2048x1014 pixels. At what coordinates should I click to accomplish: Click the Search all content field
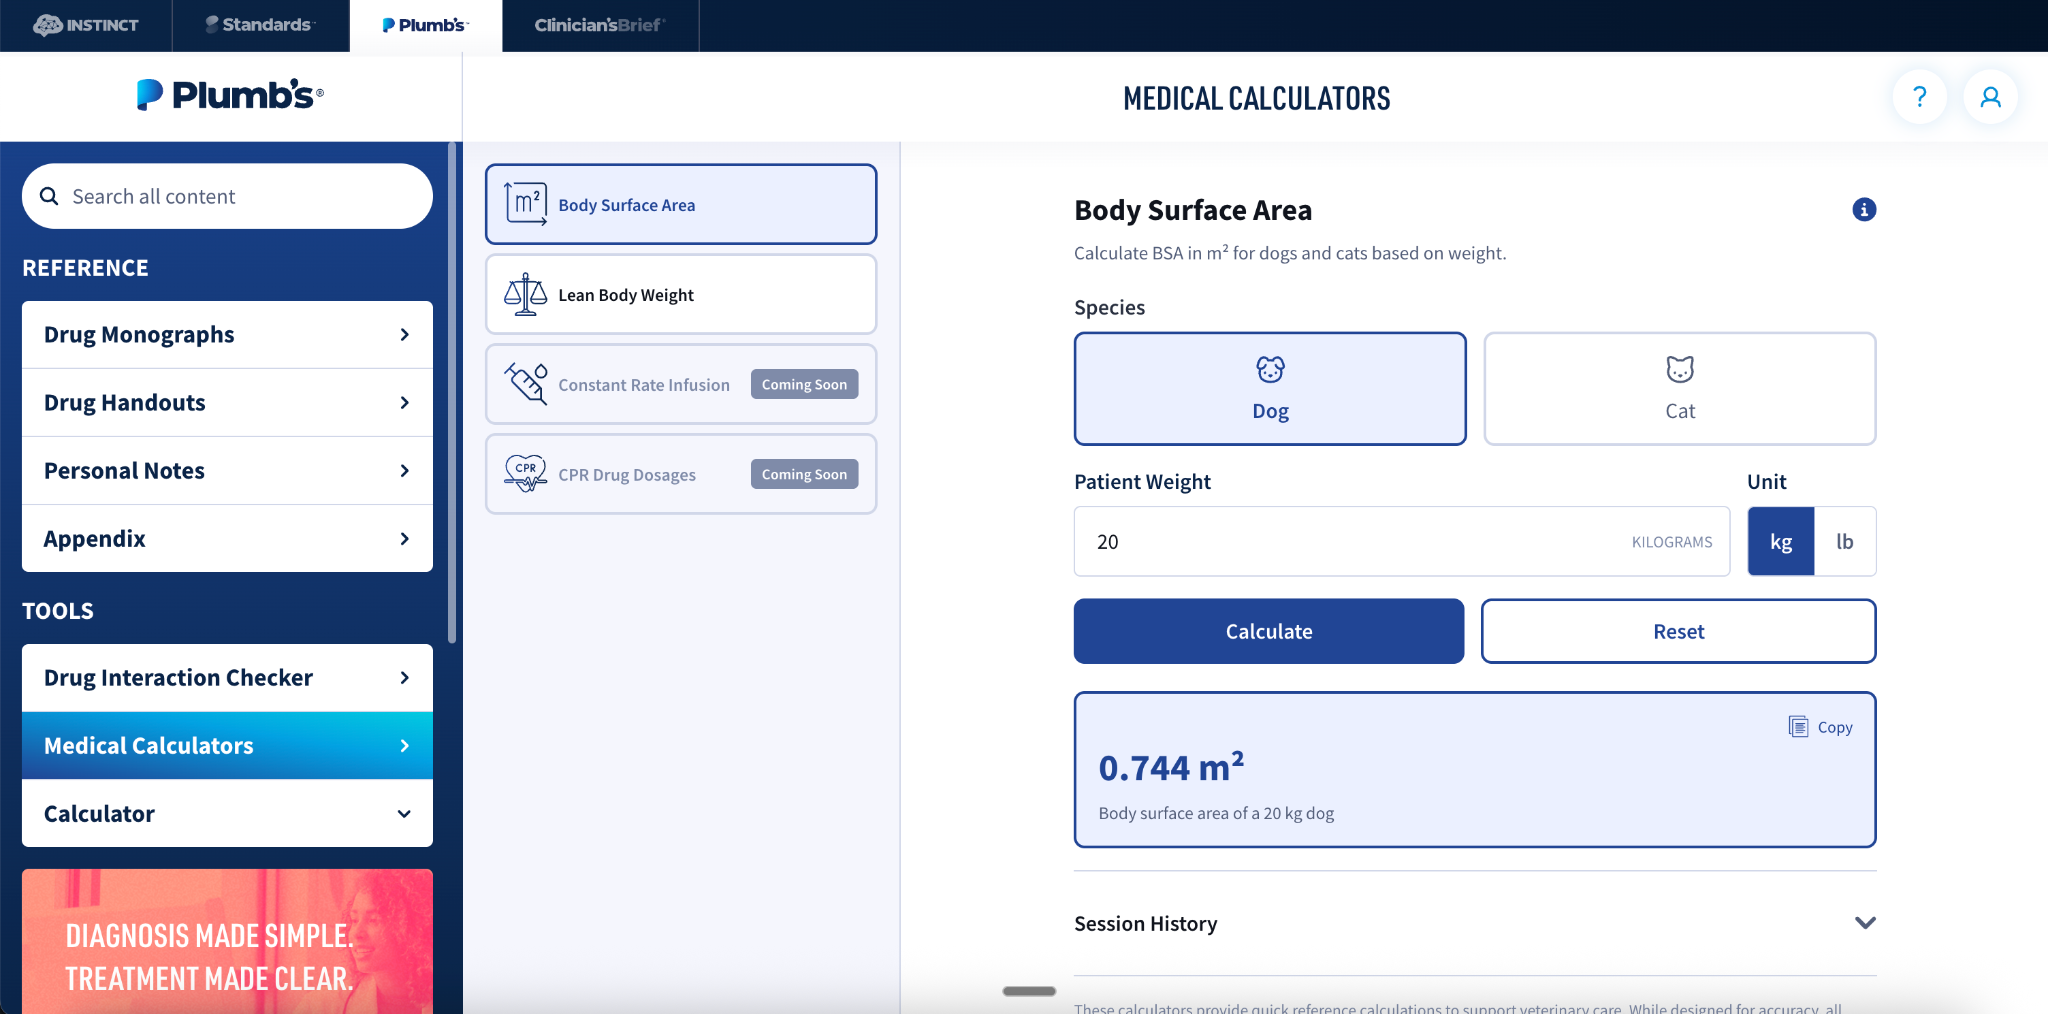click(x=227, y=196)
